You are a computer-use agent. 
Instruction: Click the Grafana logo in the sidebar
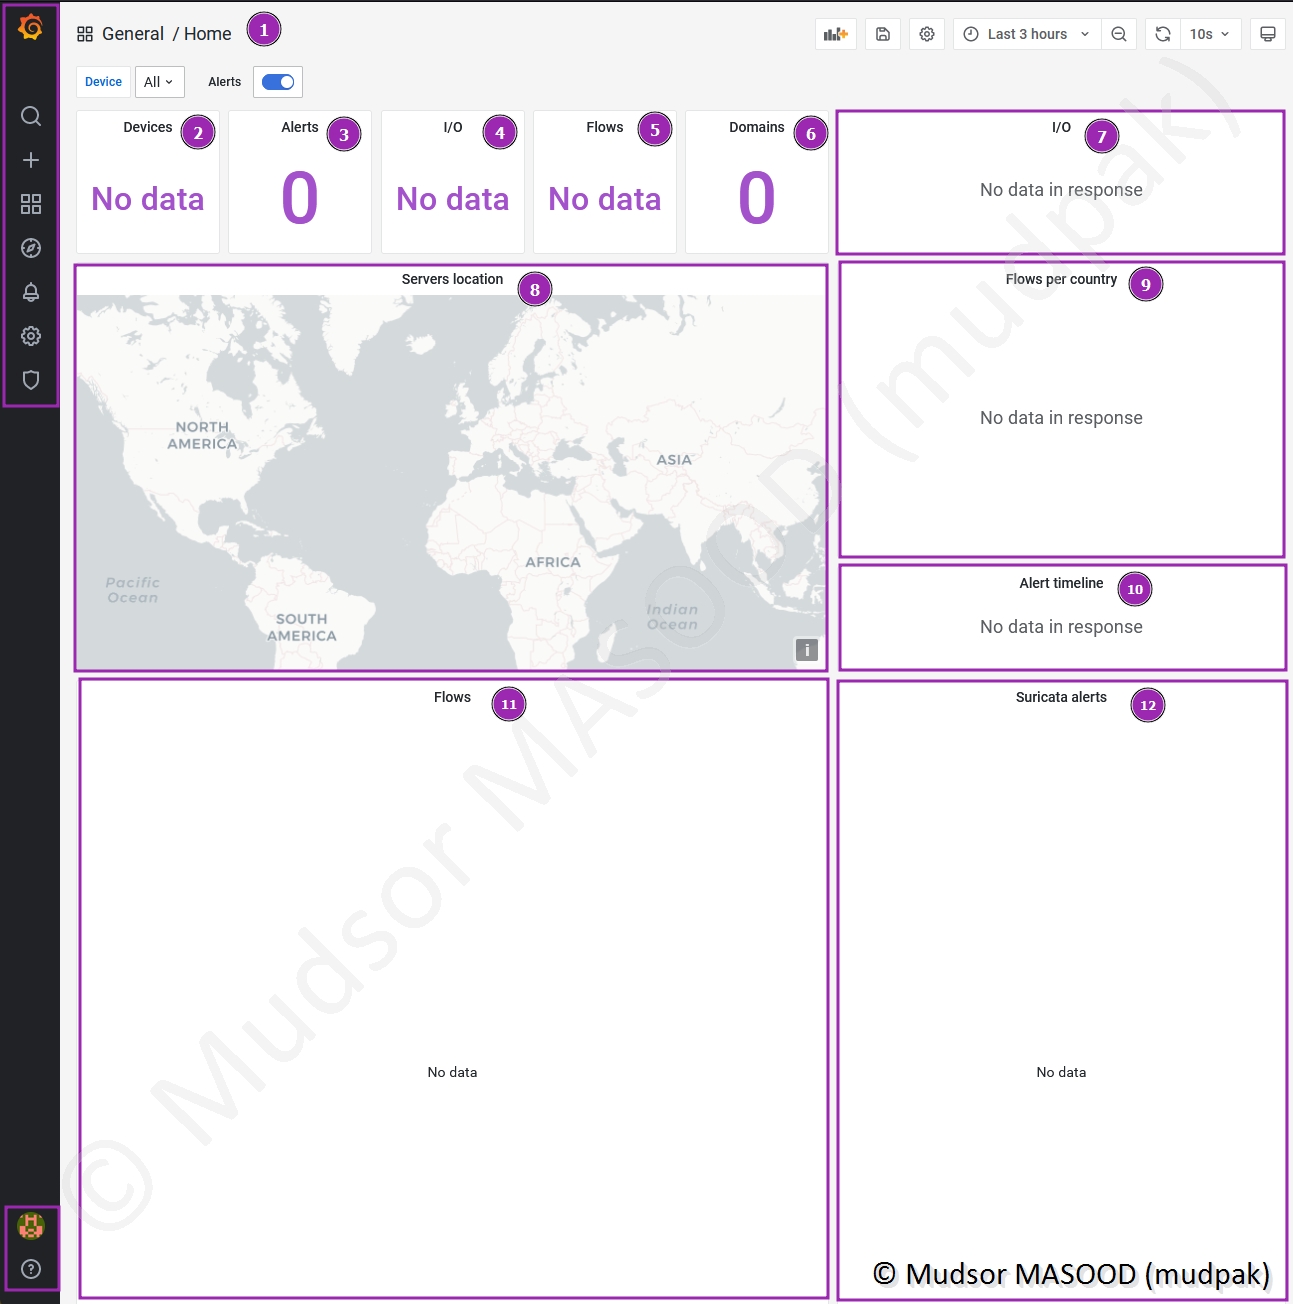(x=31, y=27)
